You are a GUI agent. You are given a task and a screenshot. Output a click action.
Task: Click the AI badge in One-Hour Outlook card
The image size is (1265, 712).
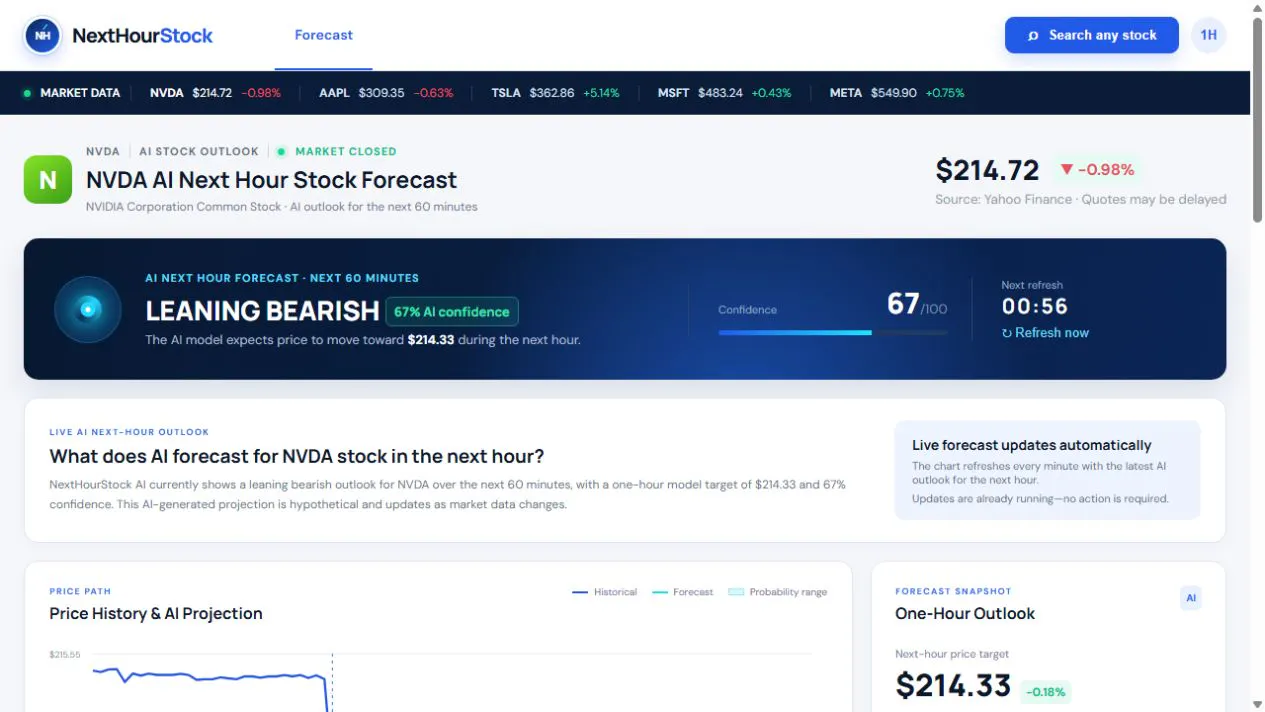1191,598
